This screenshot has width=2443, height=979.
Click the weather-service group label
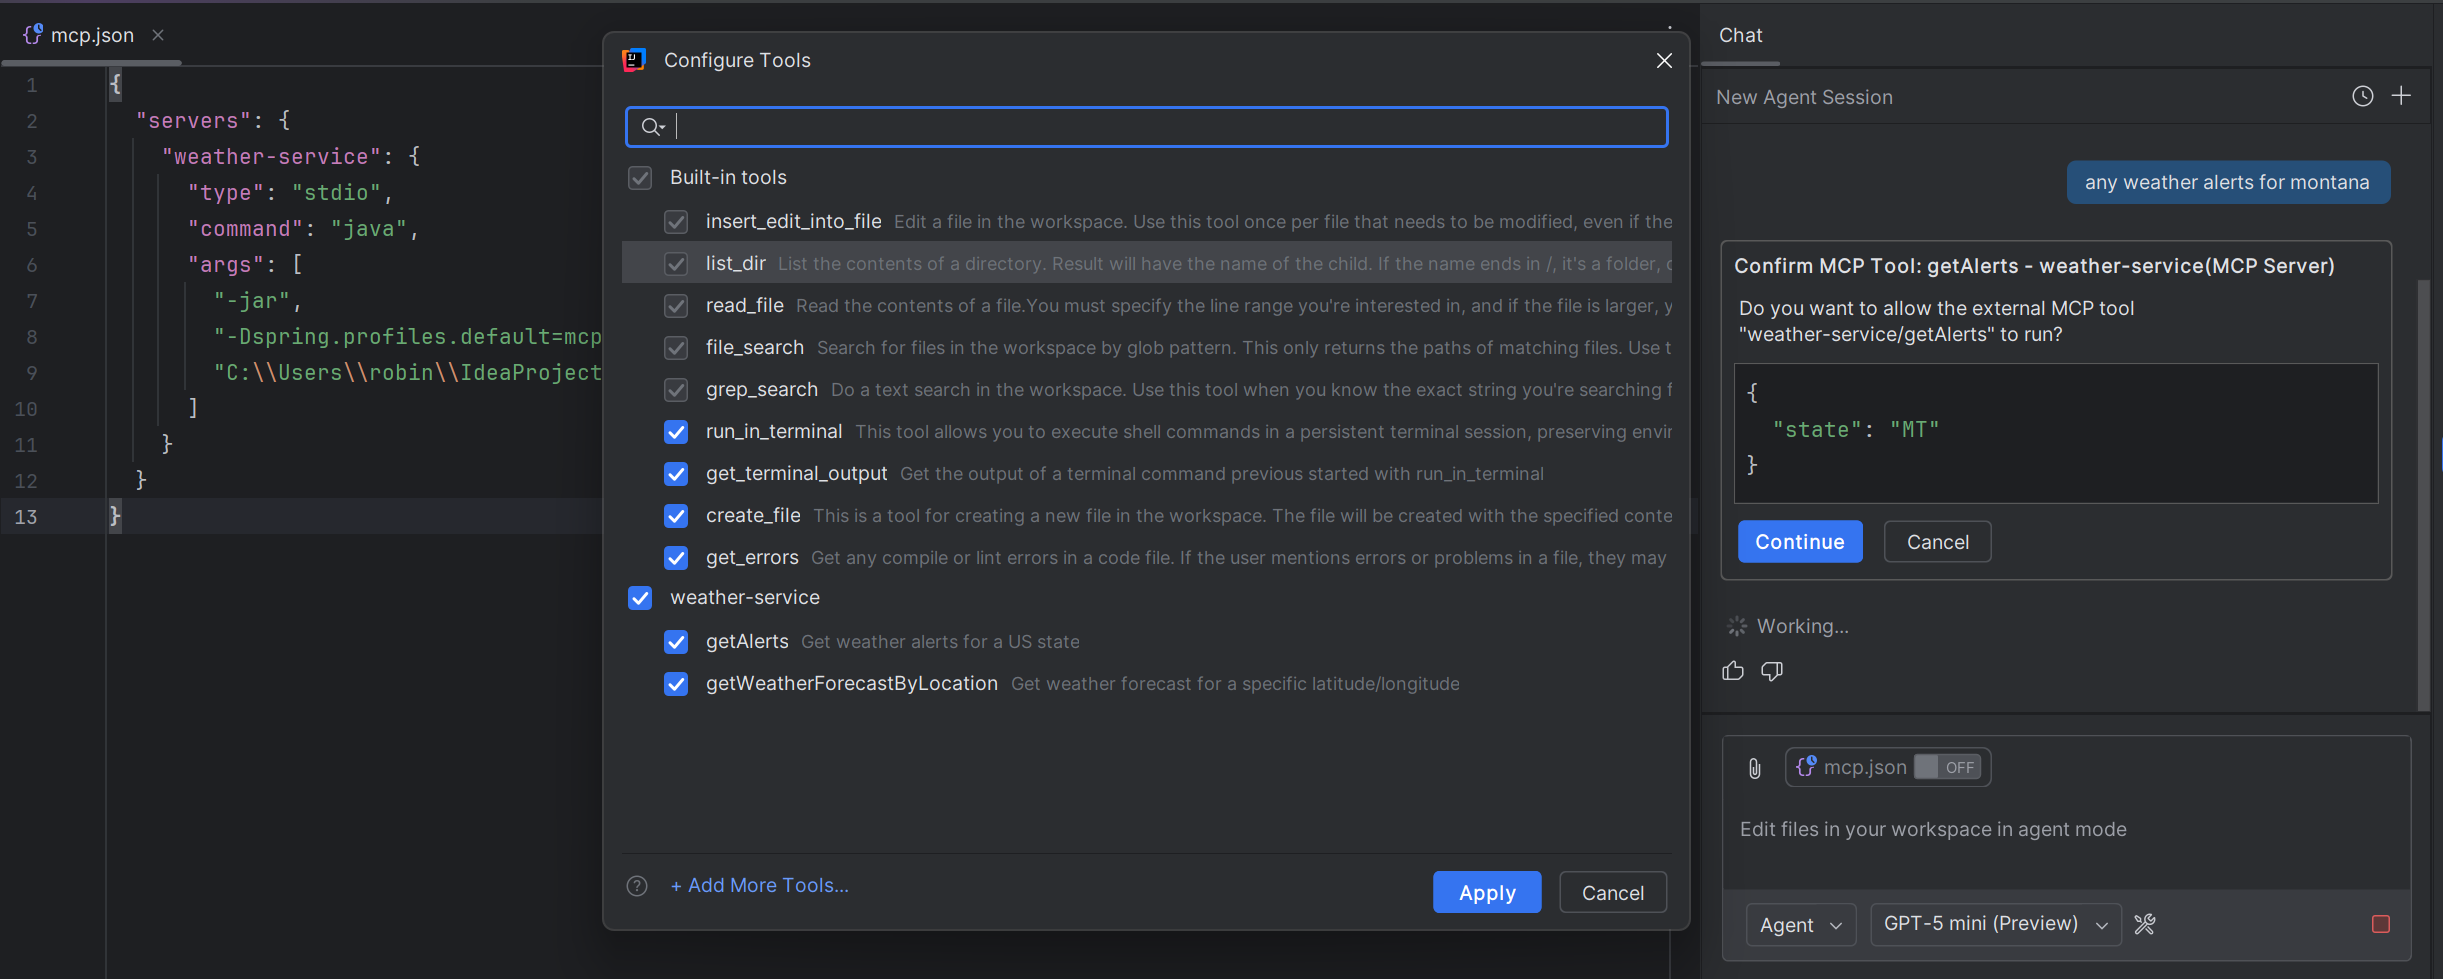tap(745, 598)
